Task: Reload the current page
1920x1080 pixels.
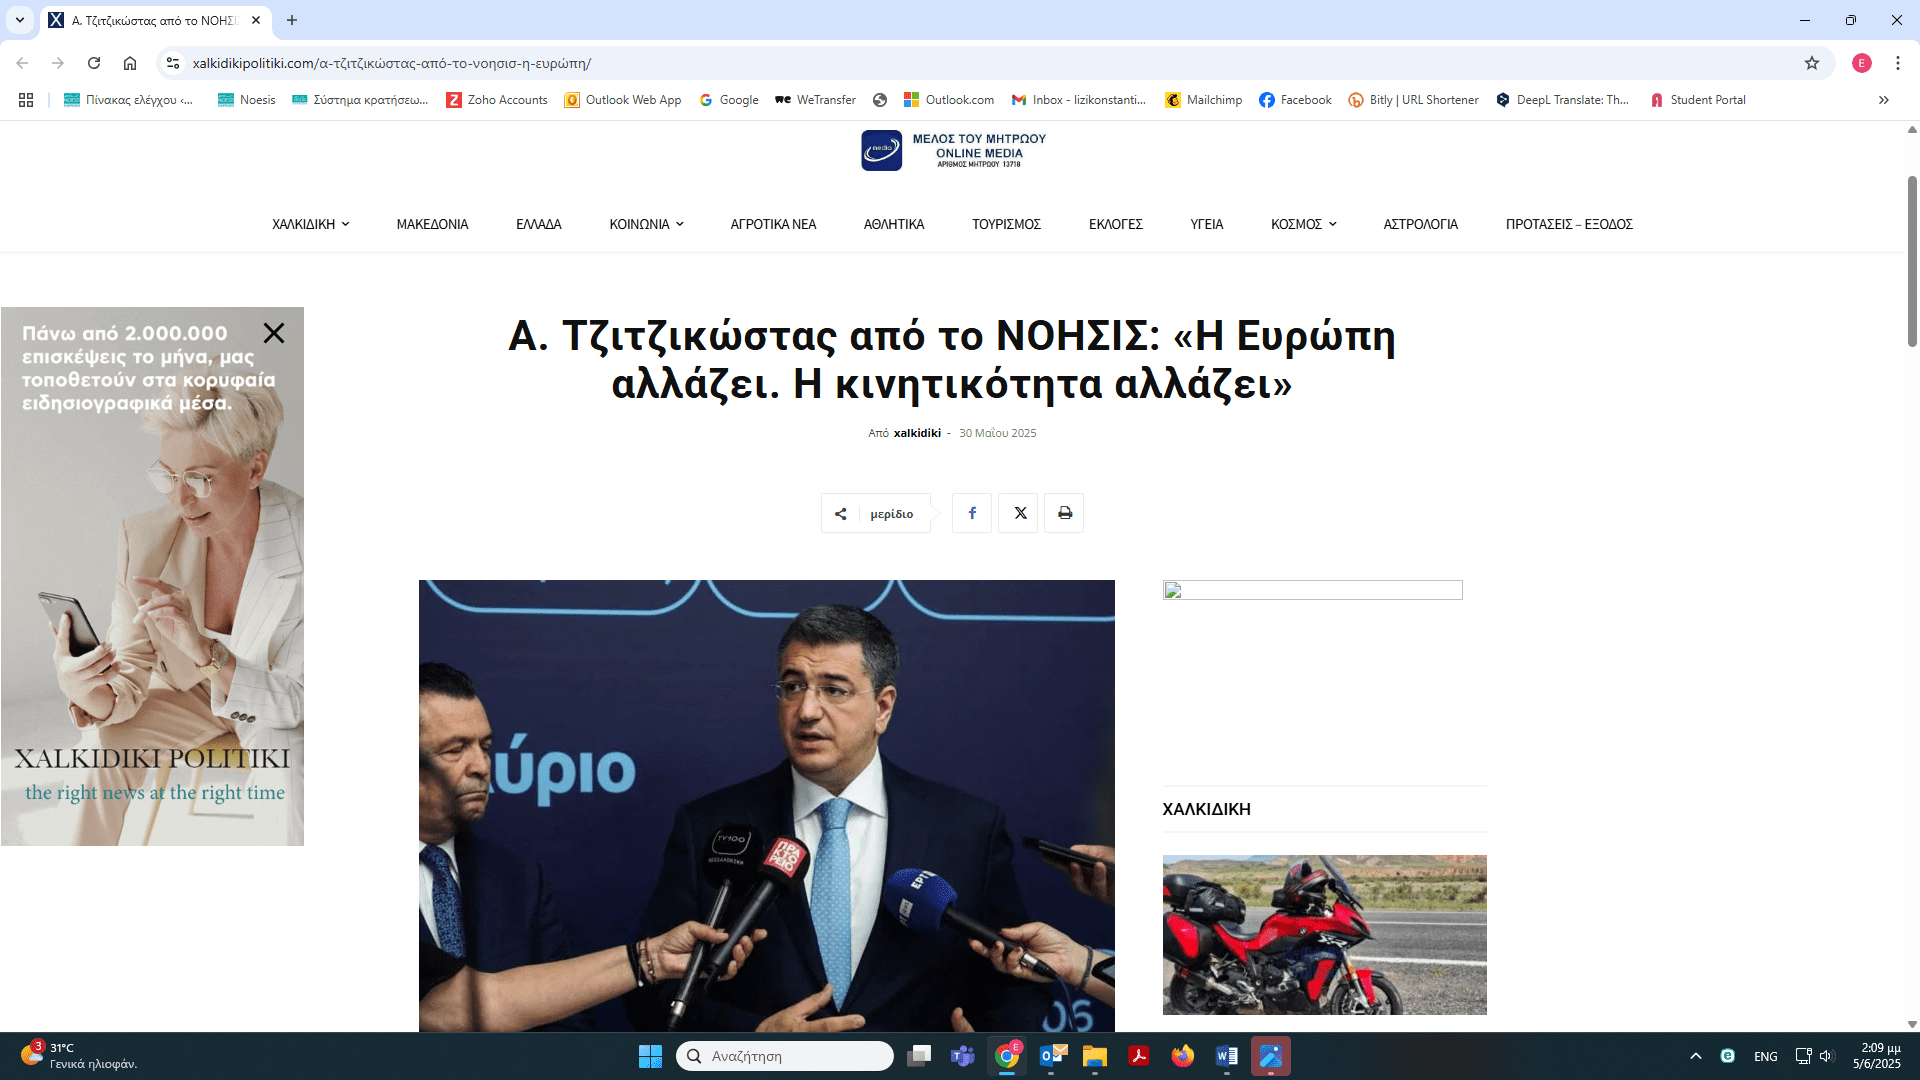Action: (94, 63)
